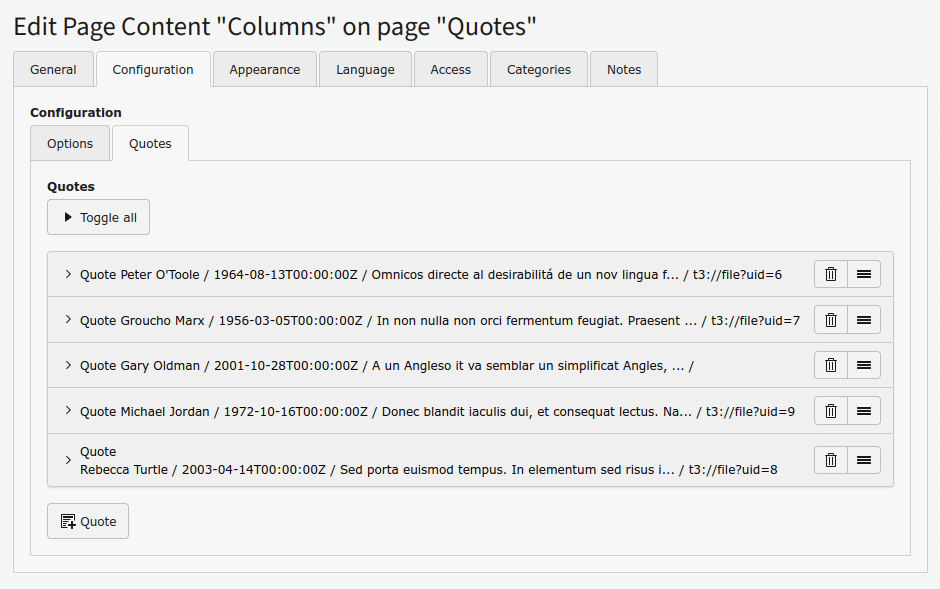The height and width of the screenshot is (589, 940).
Task: Add a new Quote item
Action: [x=88, y=521]
